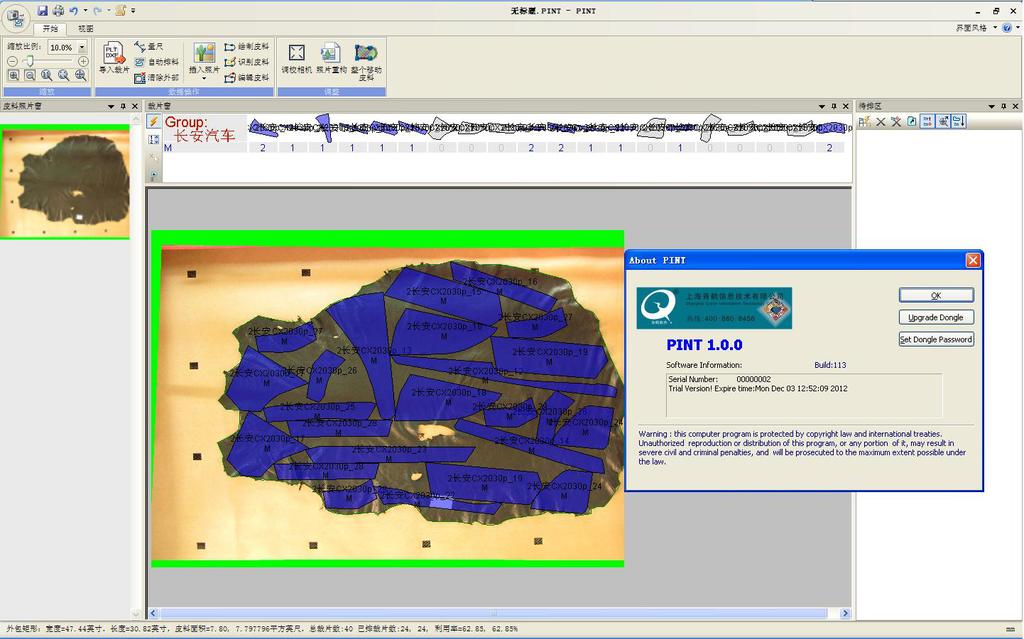This screenshot has height=639, width=1024.
Task: Open the zoom ratio 10.0% dropdown
Action: point(82,47)
